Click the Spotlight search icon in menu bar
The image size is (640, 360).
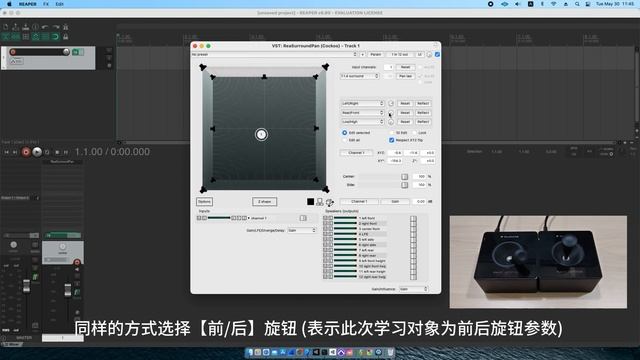[x=577, y=4]
